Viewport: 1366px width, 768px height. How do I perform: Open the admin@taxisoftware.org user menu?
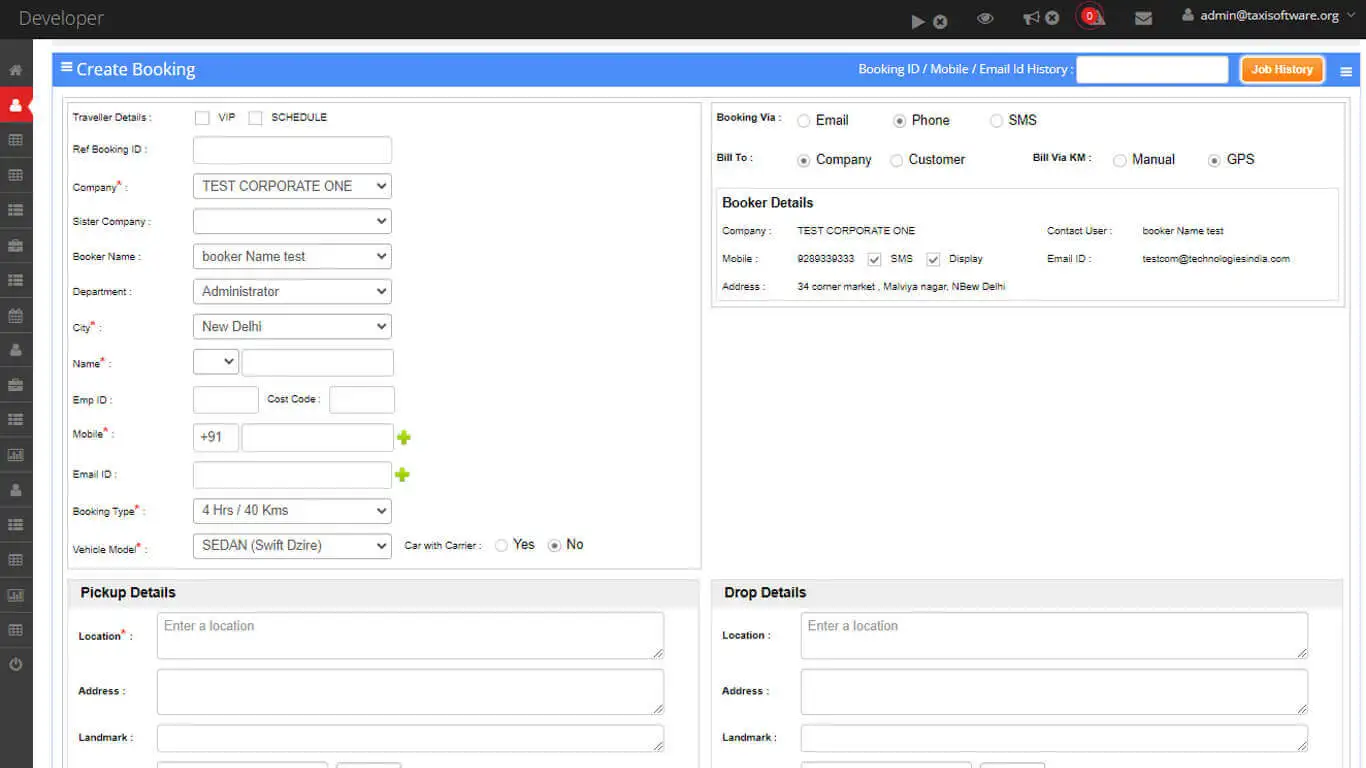coord(1260,16)
